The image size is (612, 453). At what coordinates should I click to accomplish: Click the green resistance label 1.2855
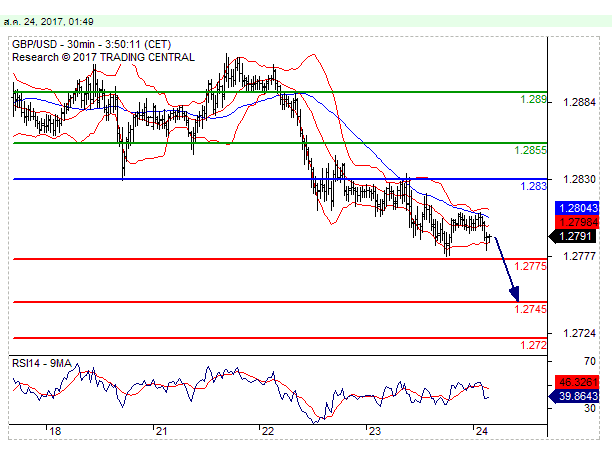coord(530,150)
